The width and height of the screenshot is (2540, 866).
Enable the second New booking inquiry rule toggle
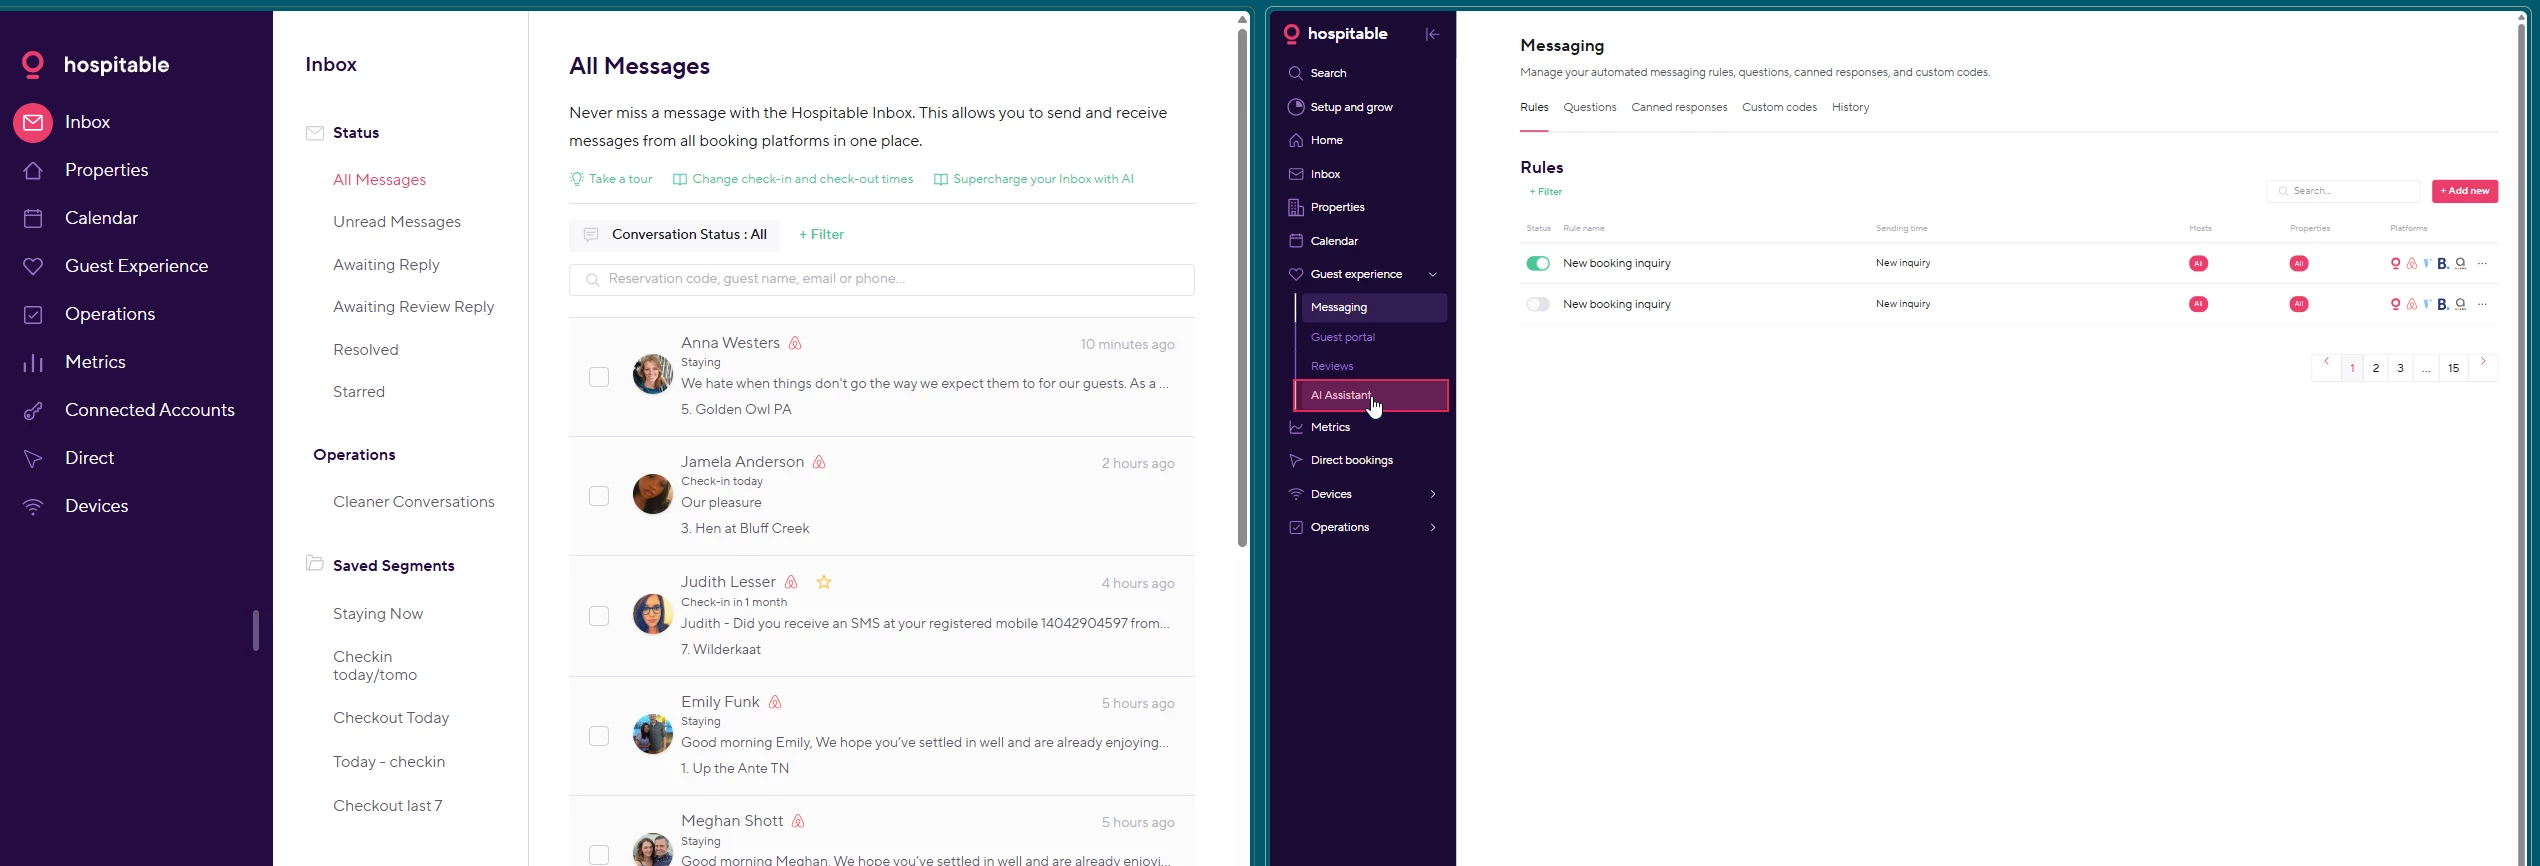tap(1538, 304)
